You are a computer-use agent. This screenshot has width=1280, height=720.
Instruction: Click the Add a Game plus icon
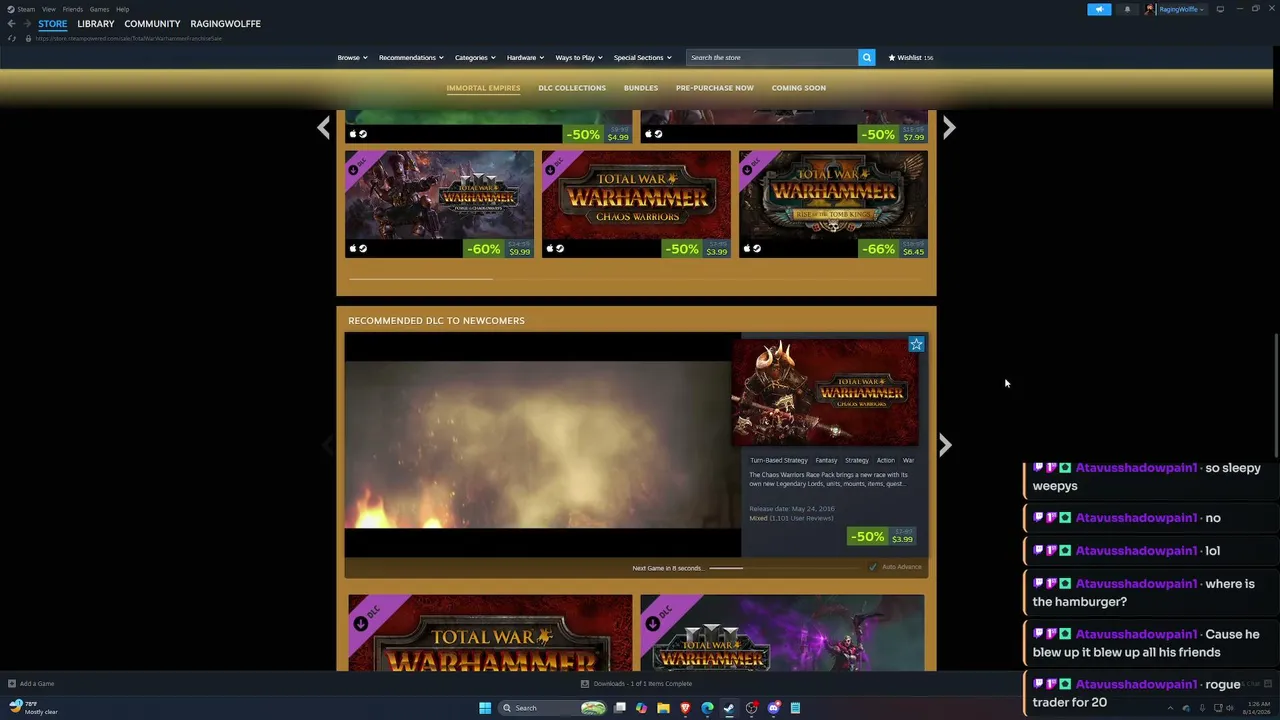click(12, 684)
